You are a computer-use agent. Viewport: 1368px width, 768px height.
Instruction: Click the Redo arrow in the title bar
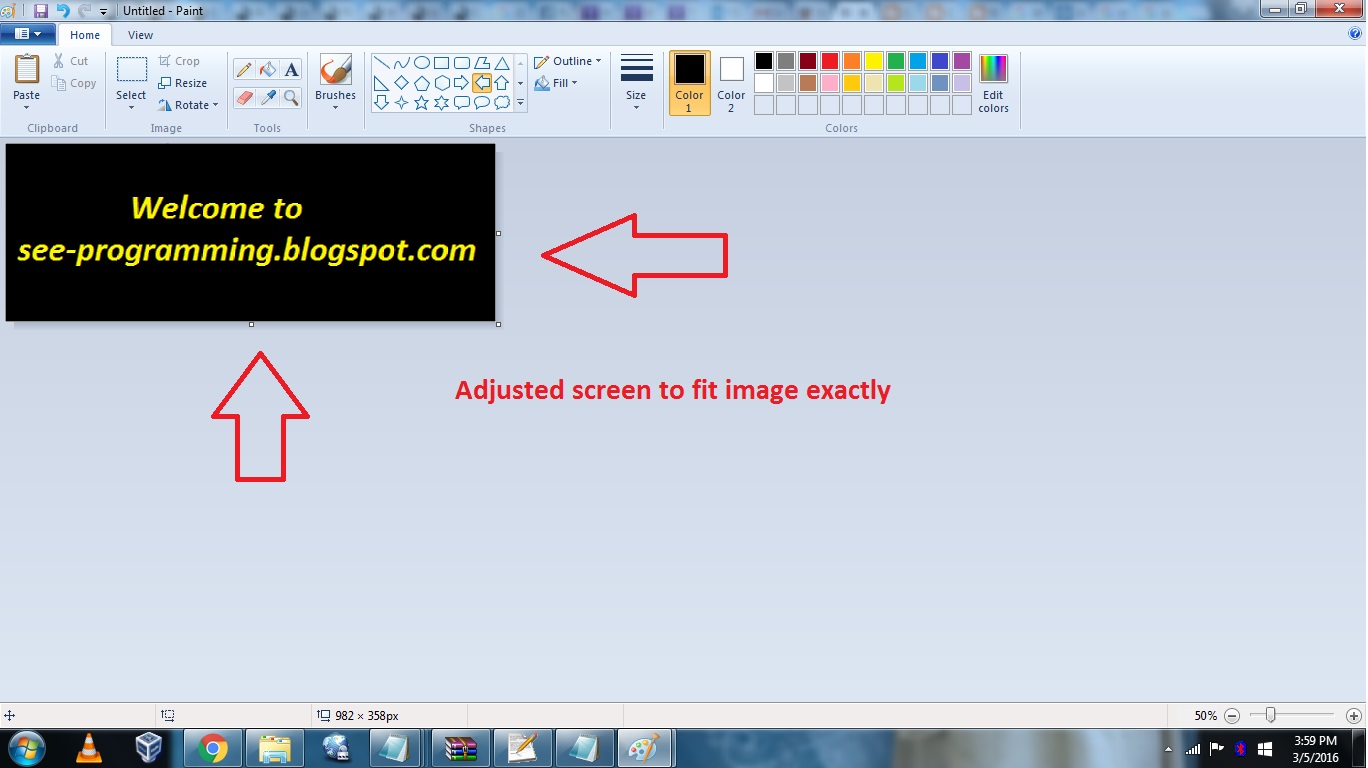point(84,10)
